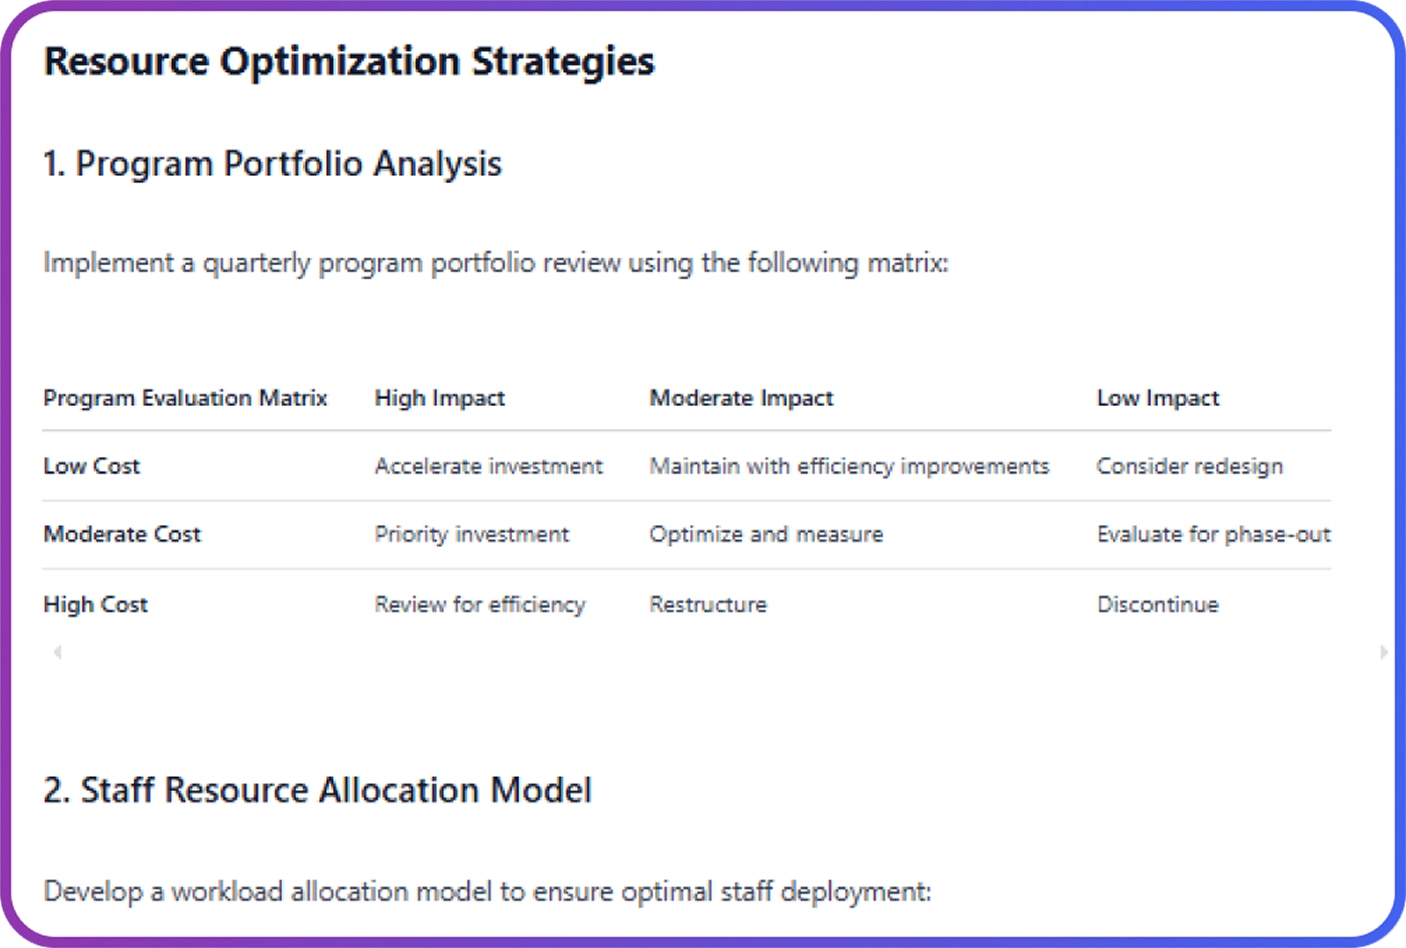
Task: Select the 'Resource Optimization Strategies' heading
Action: tap(349, 62)
